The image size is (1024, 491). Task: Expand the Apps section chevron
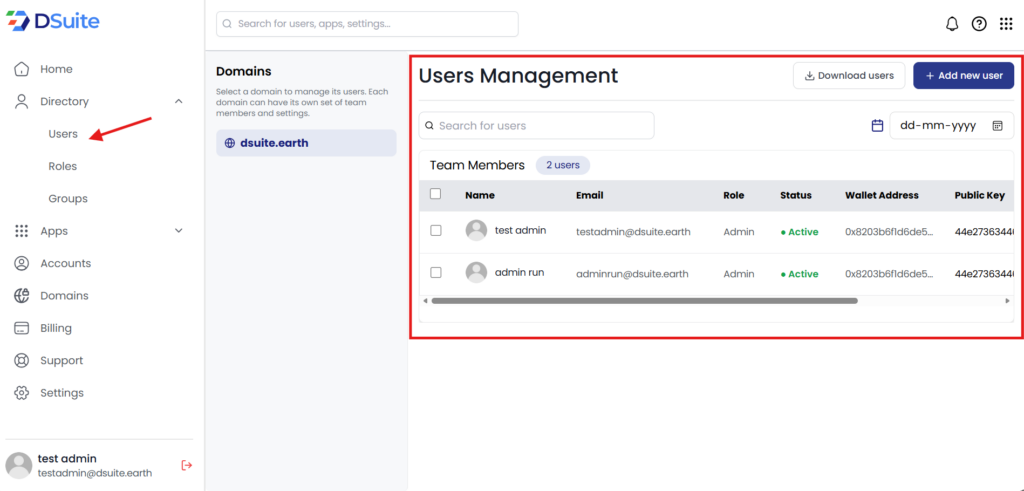tap(179, 231)
